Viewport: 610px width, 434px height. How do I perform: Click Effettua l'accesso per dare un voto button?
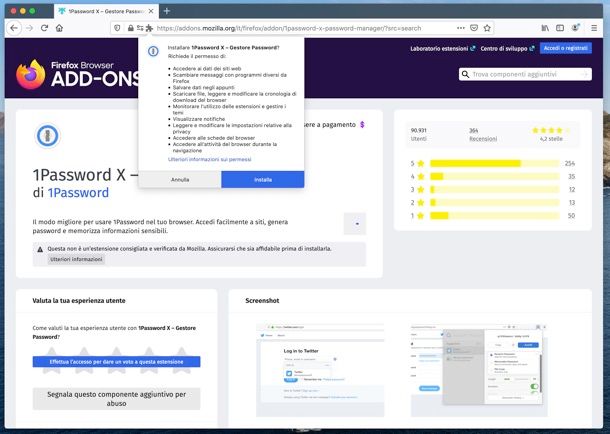tap(116, 362)
